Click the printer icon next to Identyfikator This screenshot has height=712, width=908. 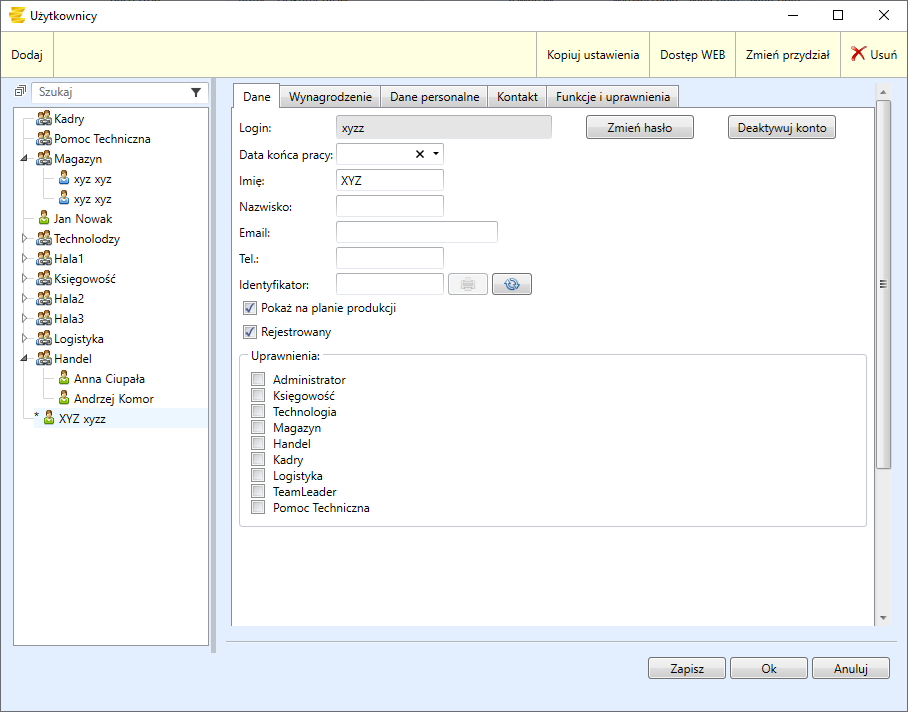coord(468,284)
